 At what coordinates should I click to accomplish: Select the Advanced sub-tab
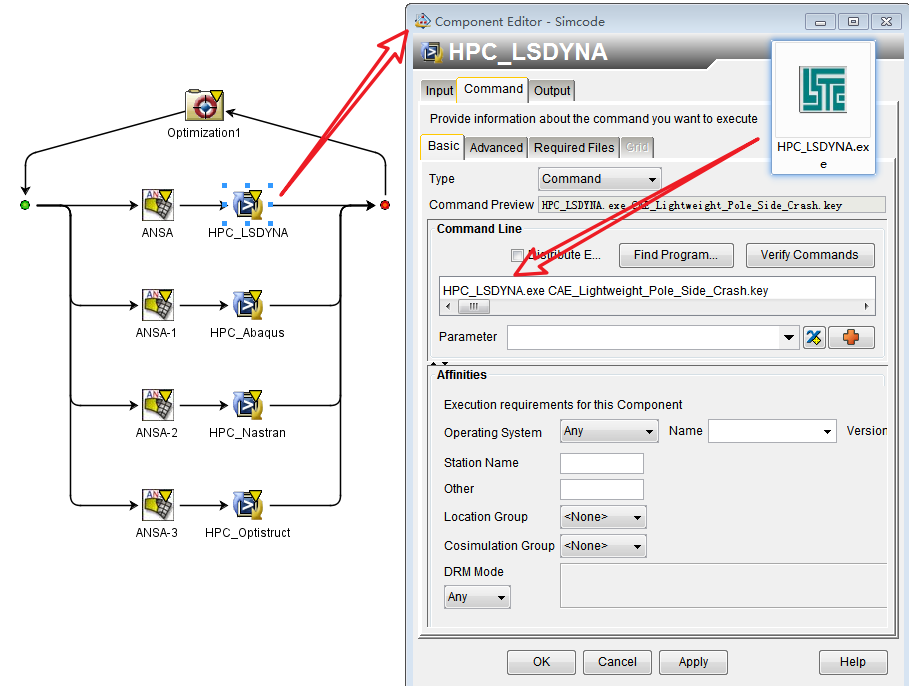[x=496, y=148]
